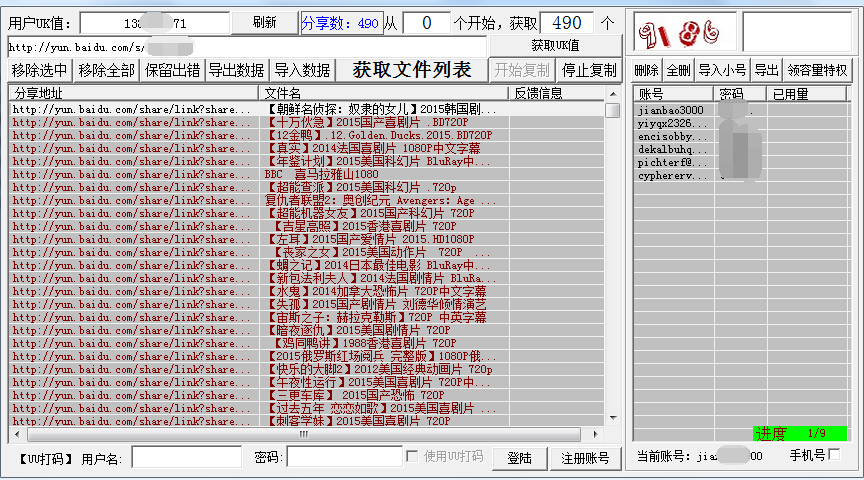
Task: Click the 获取UK值 button
Action: pyautogui.click(x=555, y=45)
